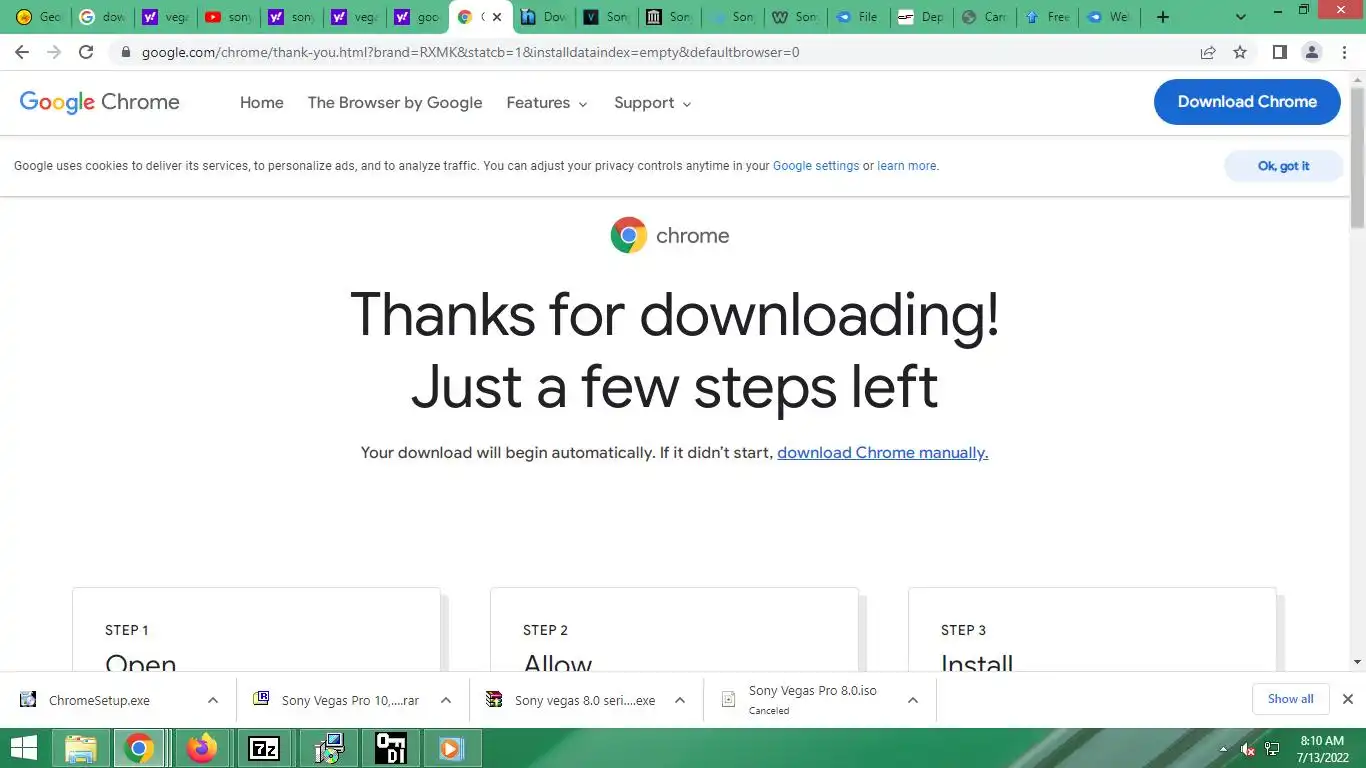The image size is (1366, 768).
Task: Open the browser side panel
Action: 1279,52
